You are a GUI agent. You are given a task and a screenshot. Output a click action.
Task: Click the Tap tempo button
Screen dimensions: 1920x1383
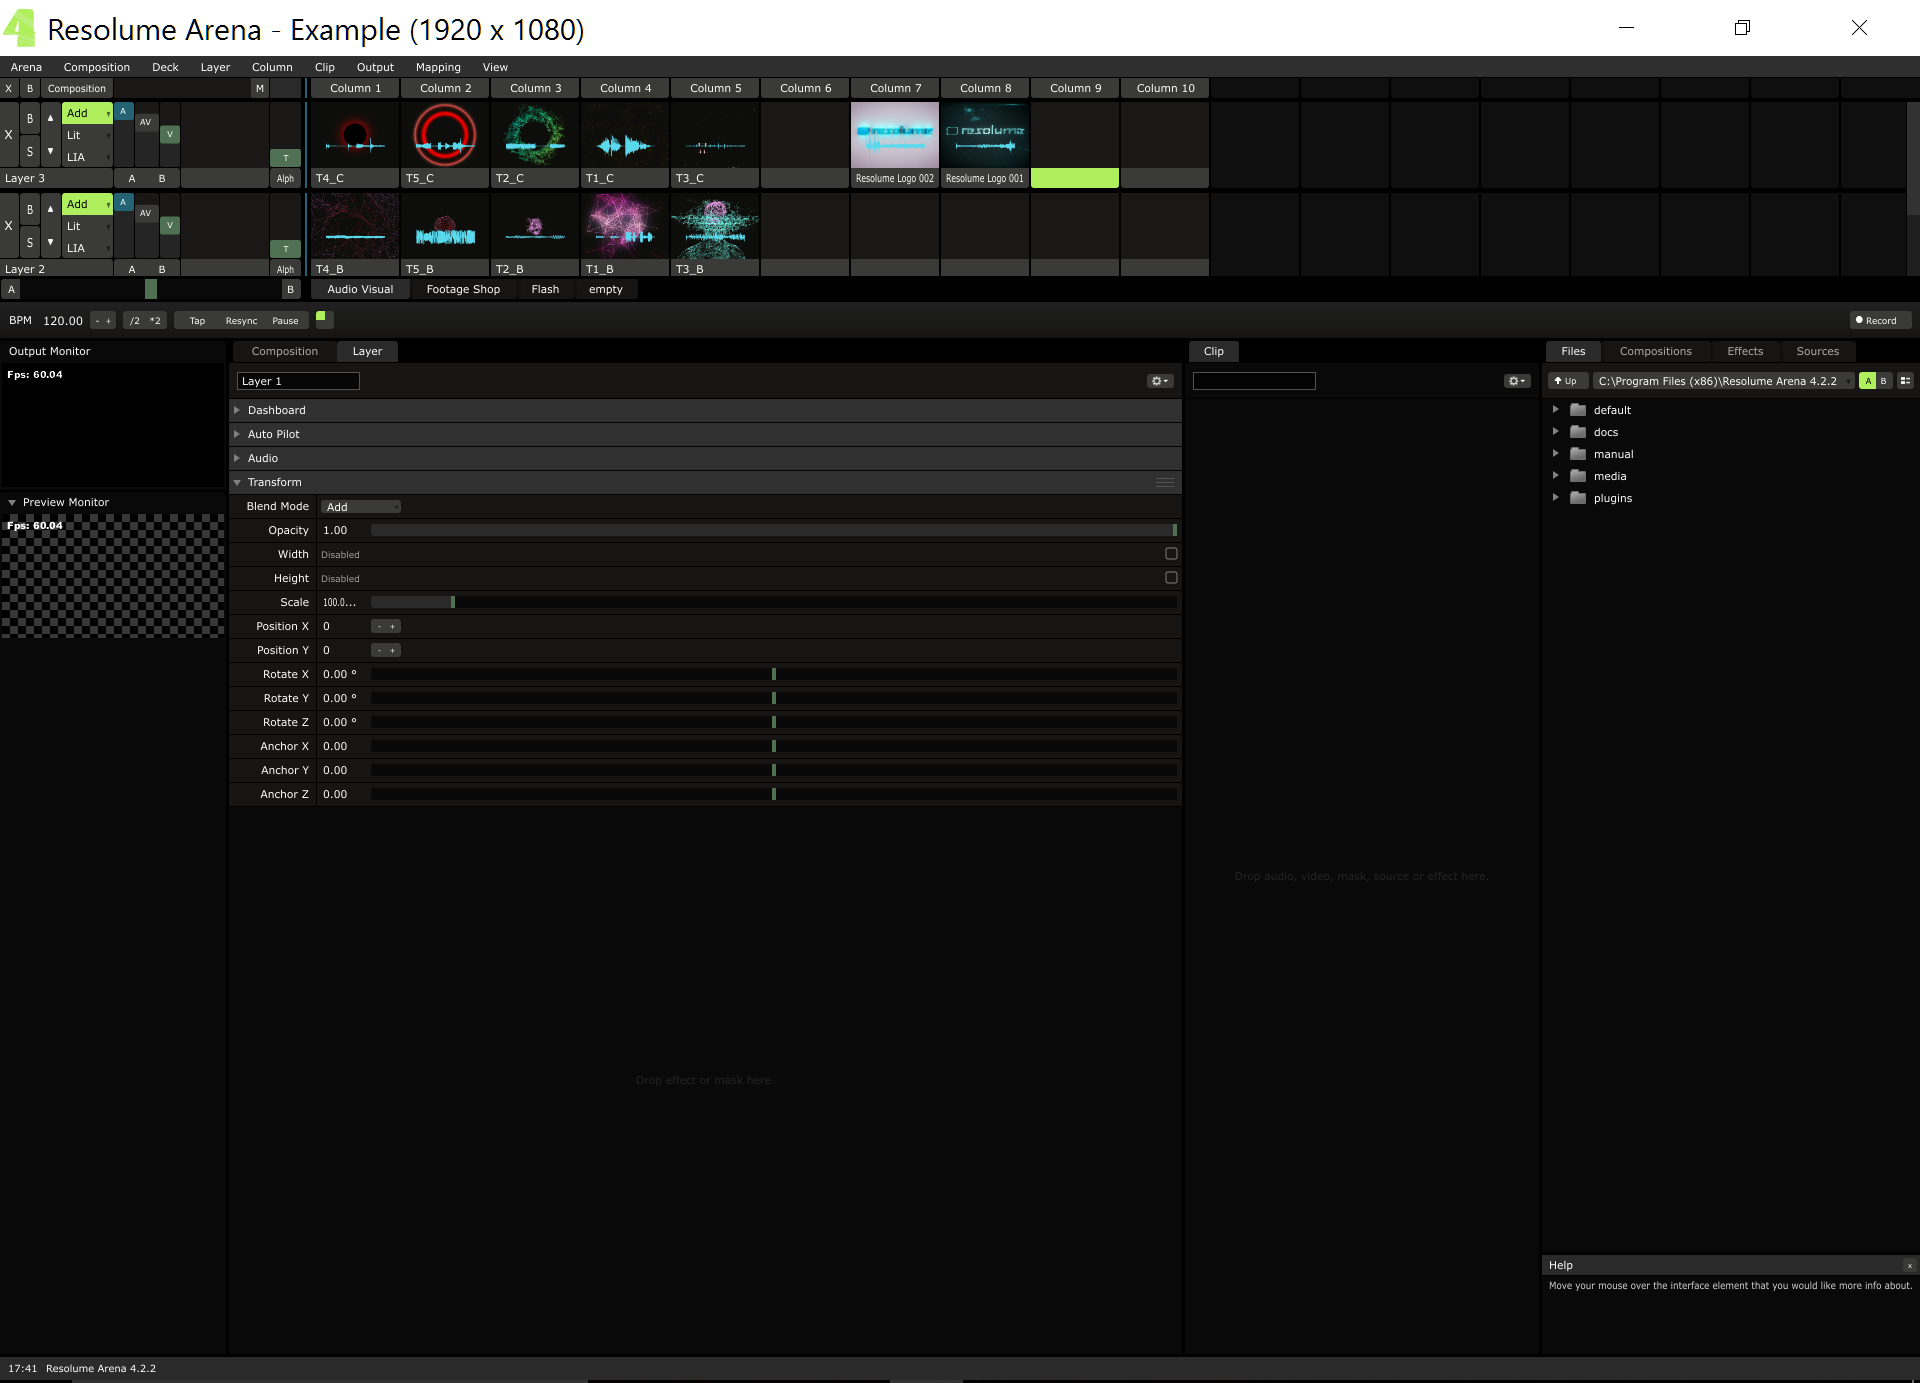tap(197, 321)
